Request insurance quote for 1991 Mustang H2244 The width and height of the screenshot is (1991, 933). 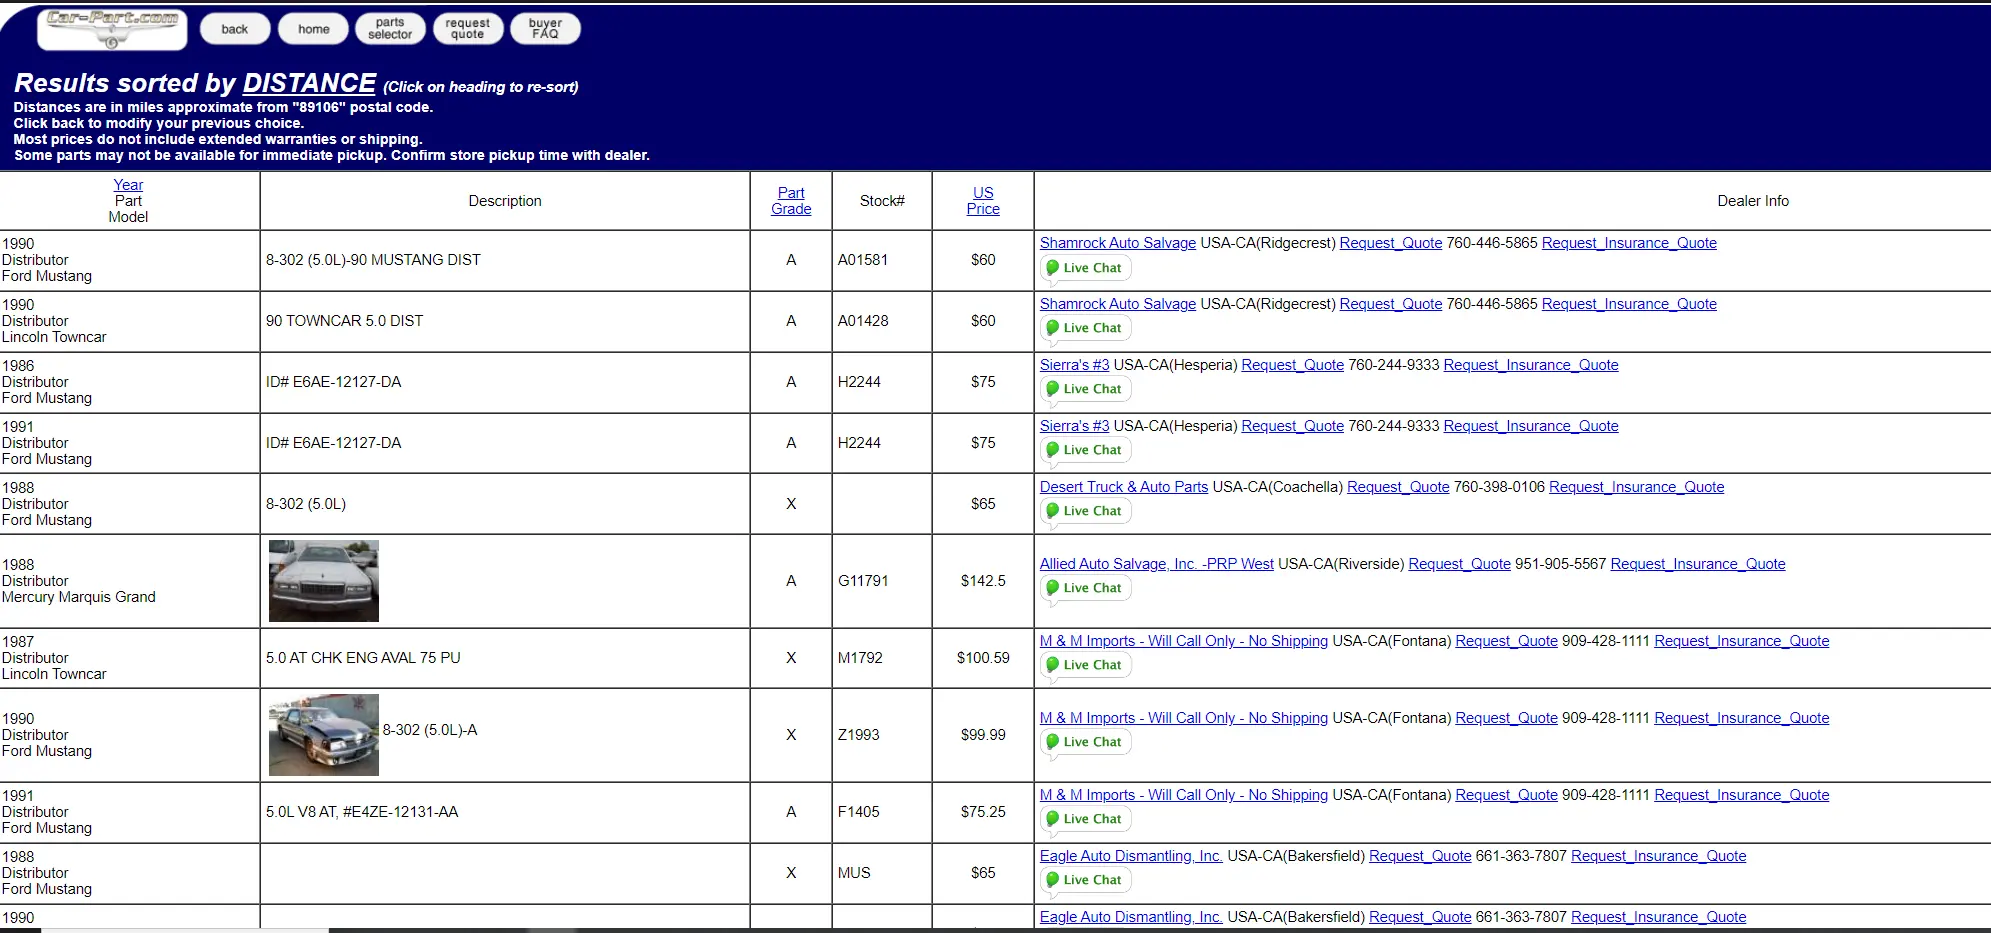click(1531, 426)
